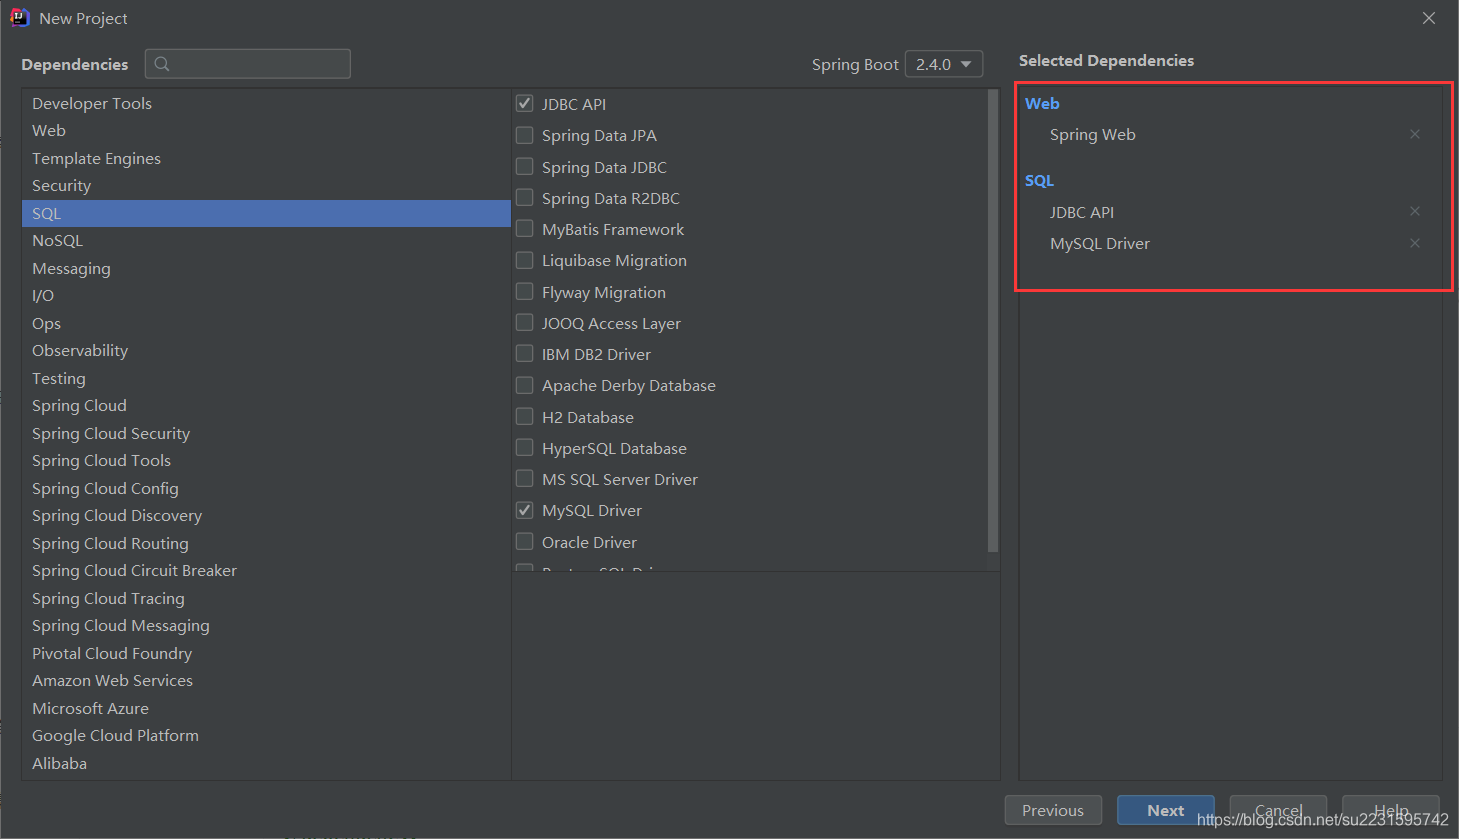
Task: Open Help for this dialog
Action: pos(1390,810)
